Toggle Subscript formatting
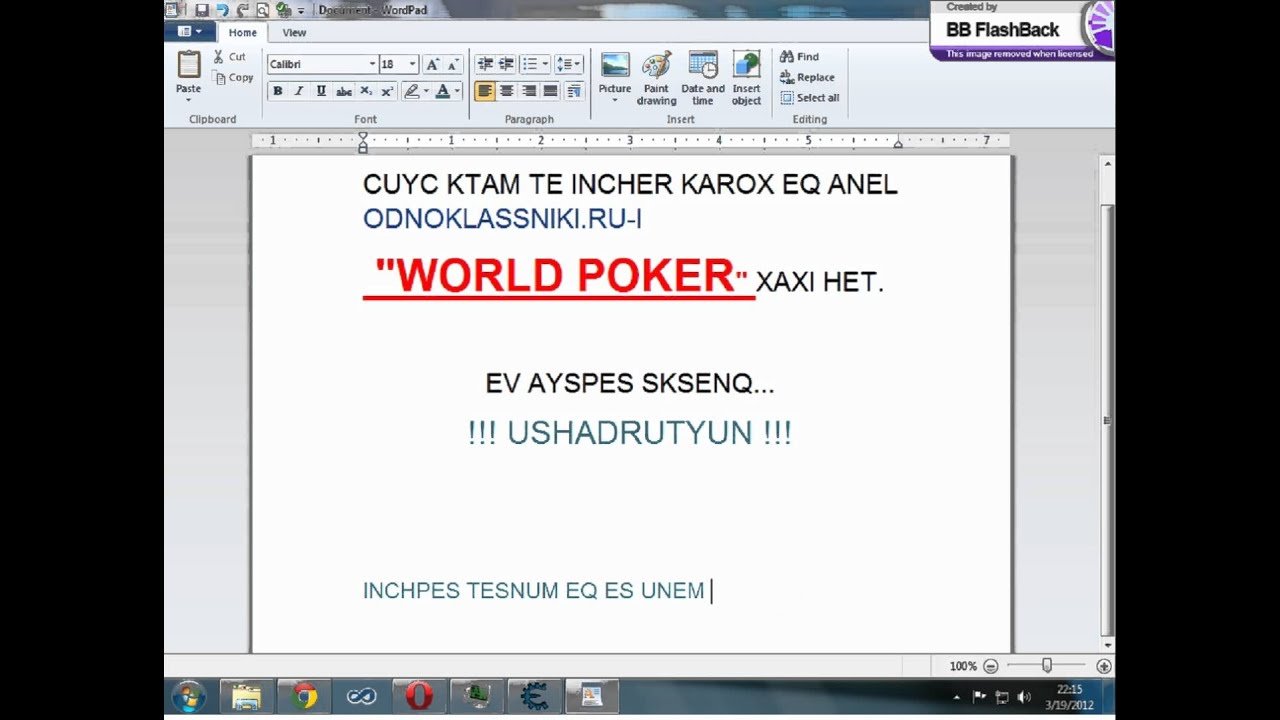1280x720 pixels. (x=366, y=91)
